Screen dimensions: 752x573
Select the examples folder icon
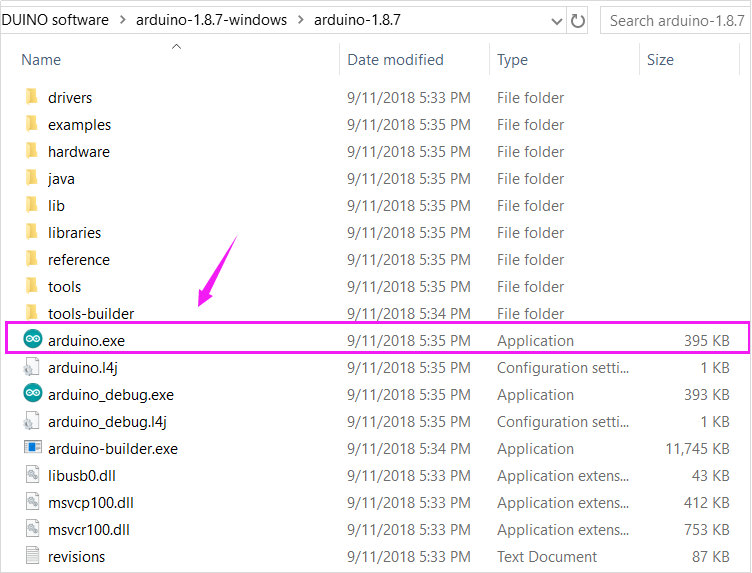point(32,124)
